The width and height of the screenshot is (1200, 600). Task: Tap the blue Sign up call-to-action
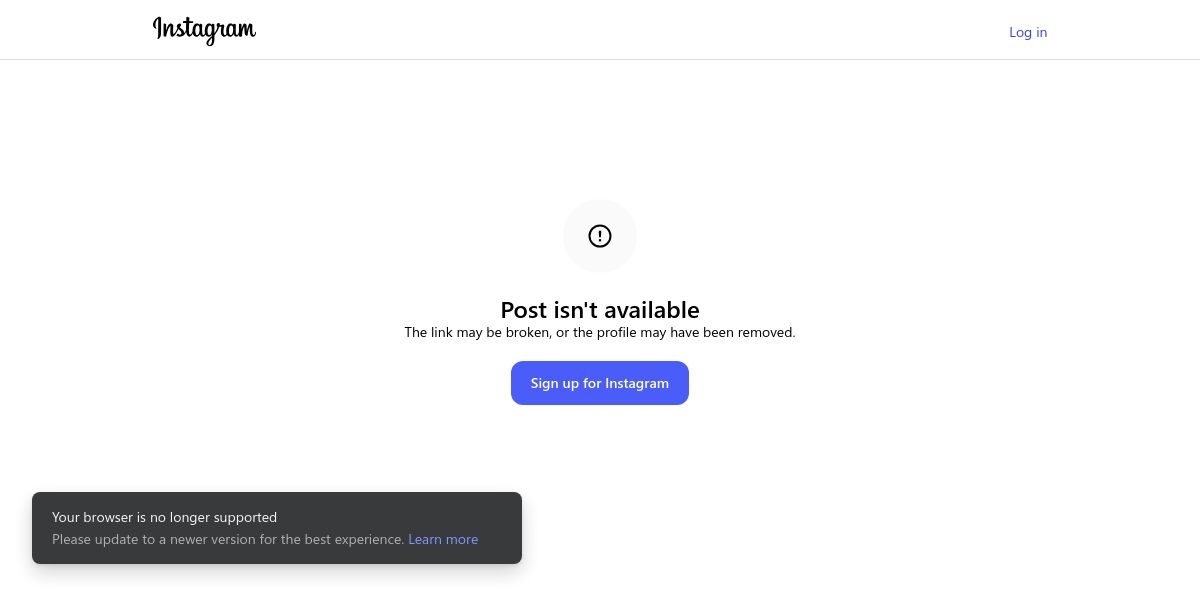(x=600, y=383)
